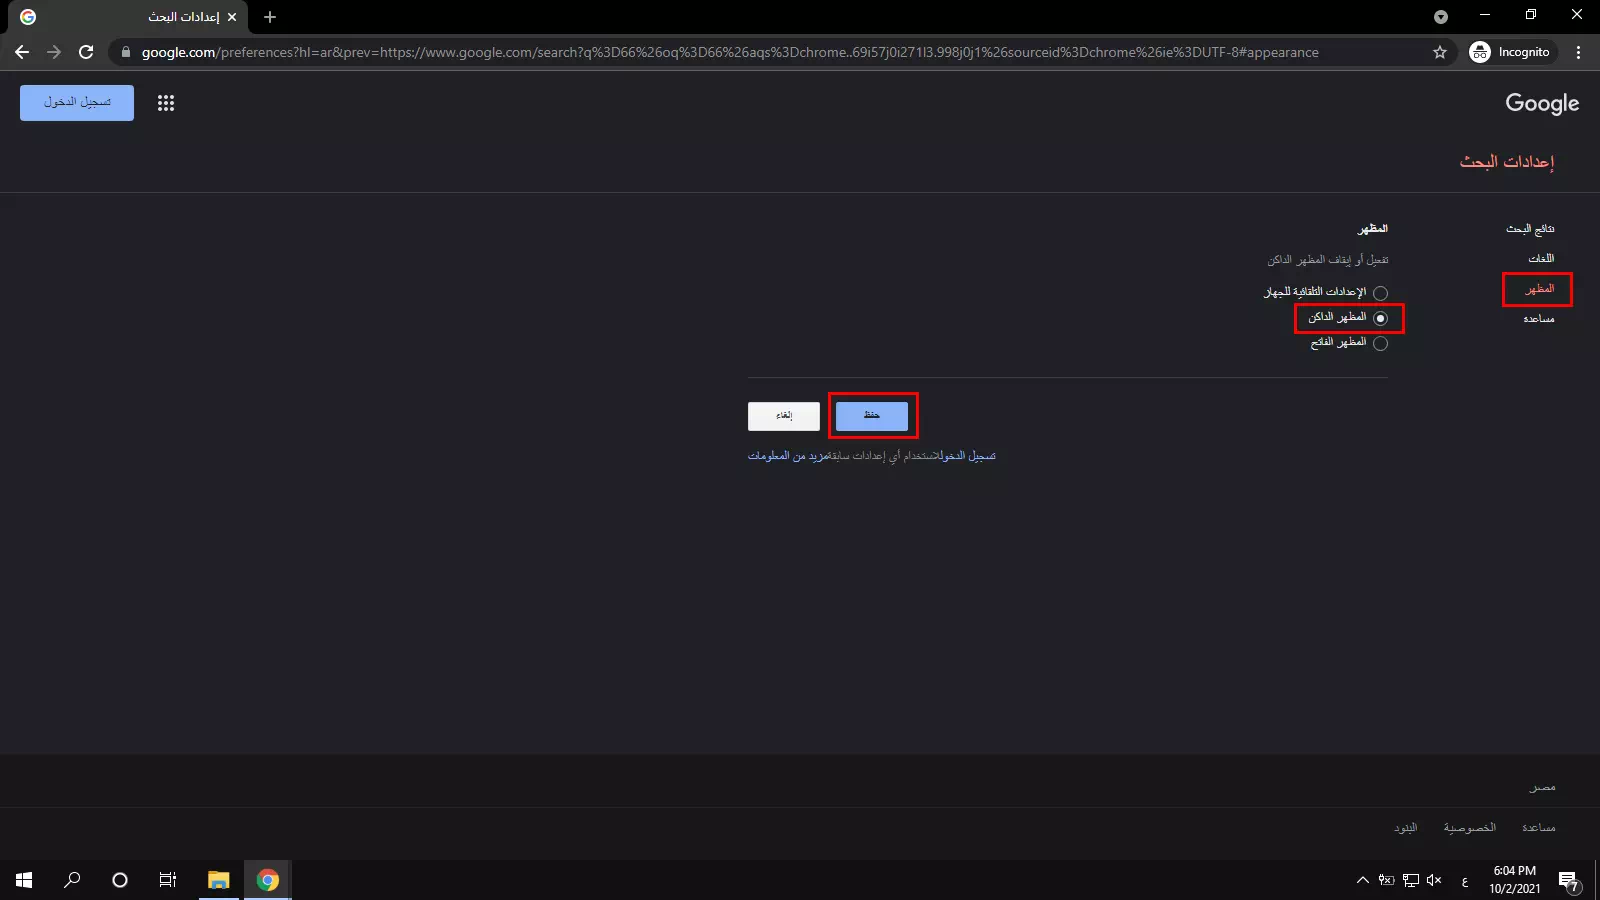Click the URL address bar

[x=730, y=52]
